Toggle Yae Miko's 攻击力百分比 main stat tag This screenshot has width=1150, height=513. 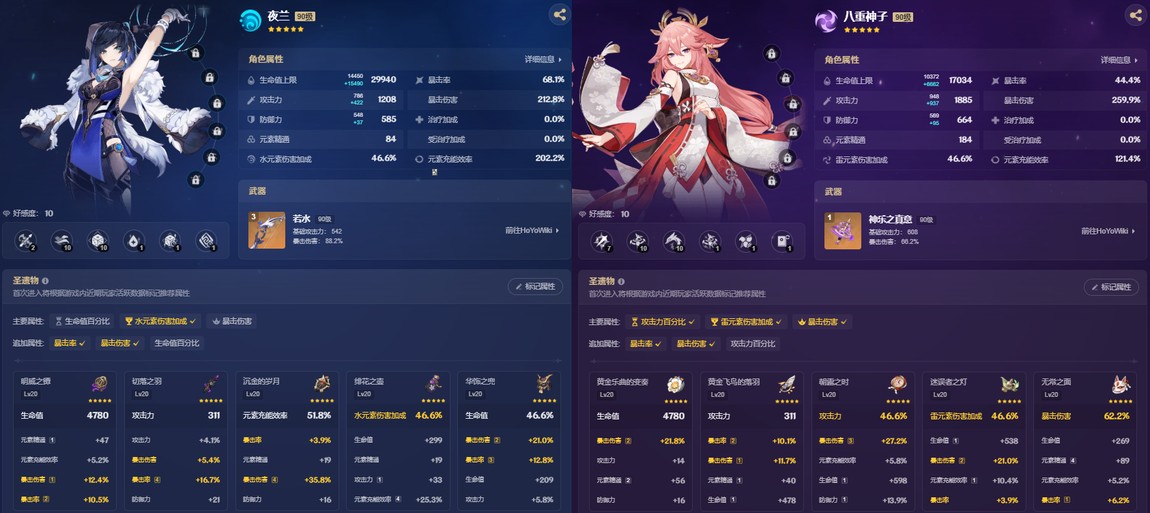click(664, 321)
